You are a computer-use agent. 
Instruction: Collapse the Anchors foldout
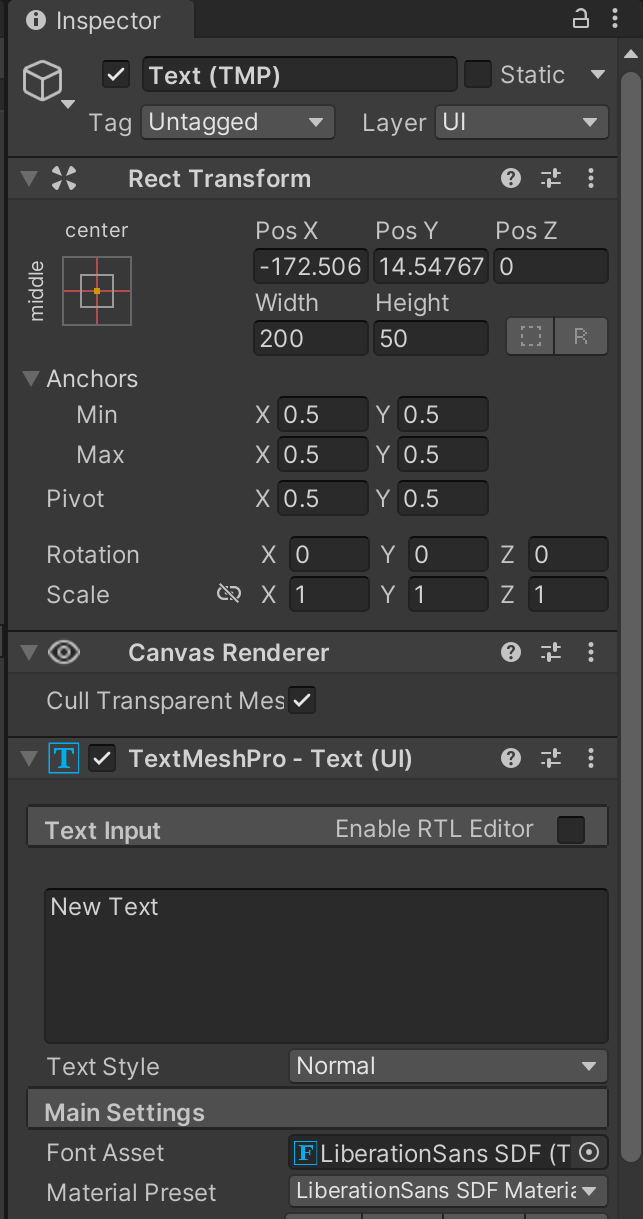30,379
